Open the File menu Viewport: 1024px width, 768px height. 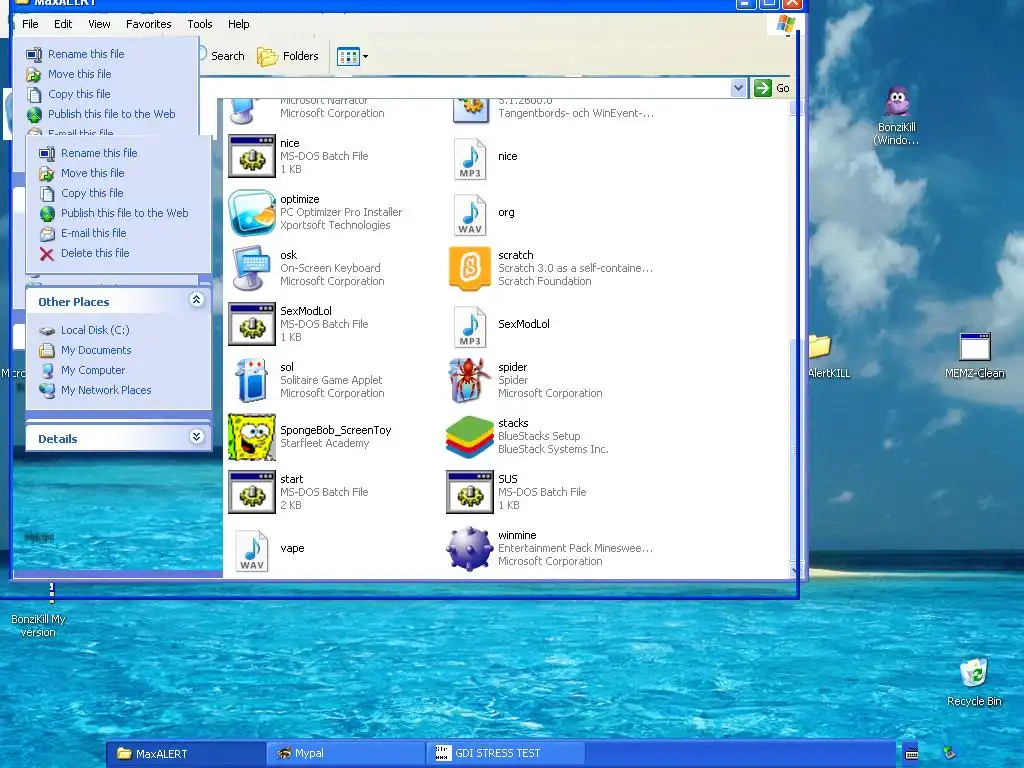click(30, 24)
